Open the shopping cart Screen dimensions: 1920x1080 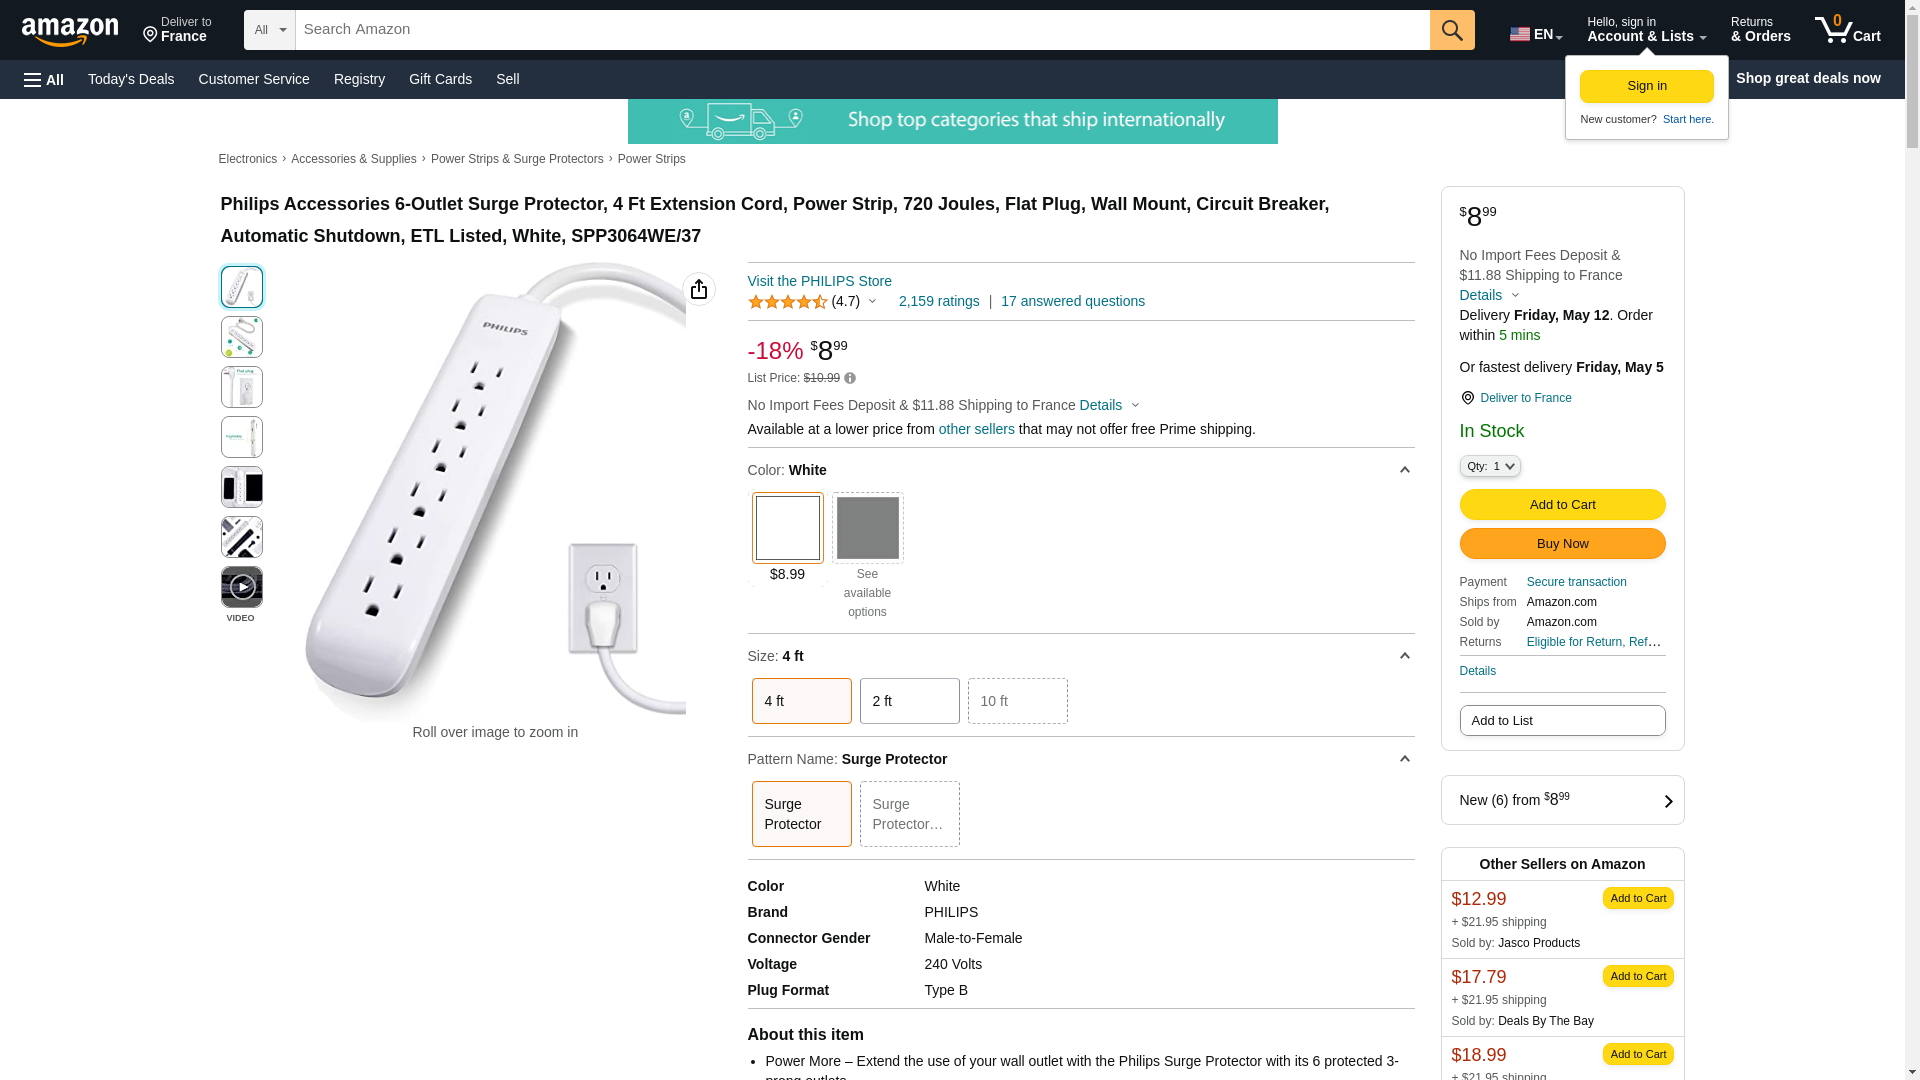coord(1847,30)
